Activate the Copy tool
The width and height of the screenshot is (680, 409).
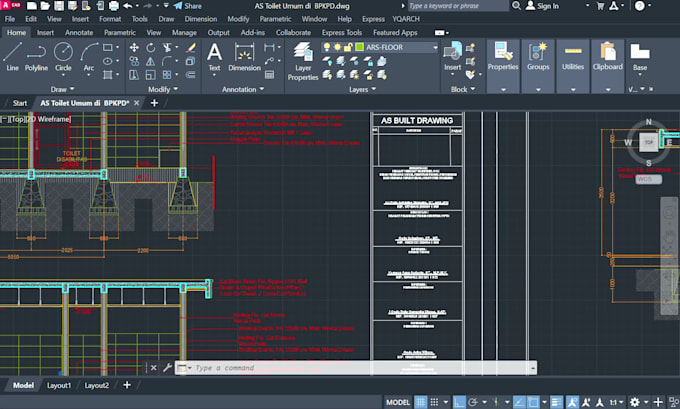134,61
